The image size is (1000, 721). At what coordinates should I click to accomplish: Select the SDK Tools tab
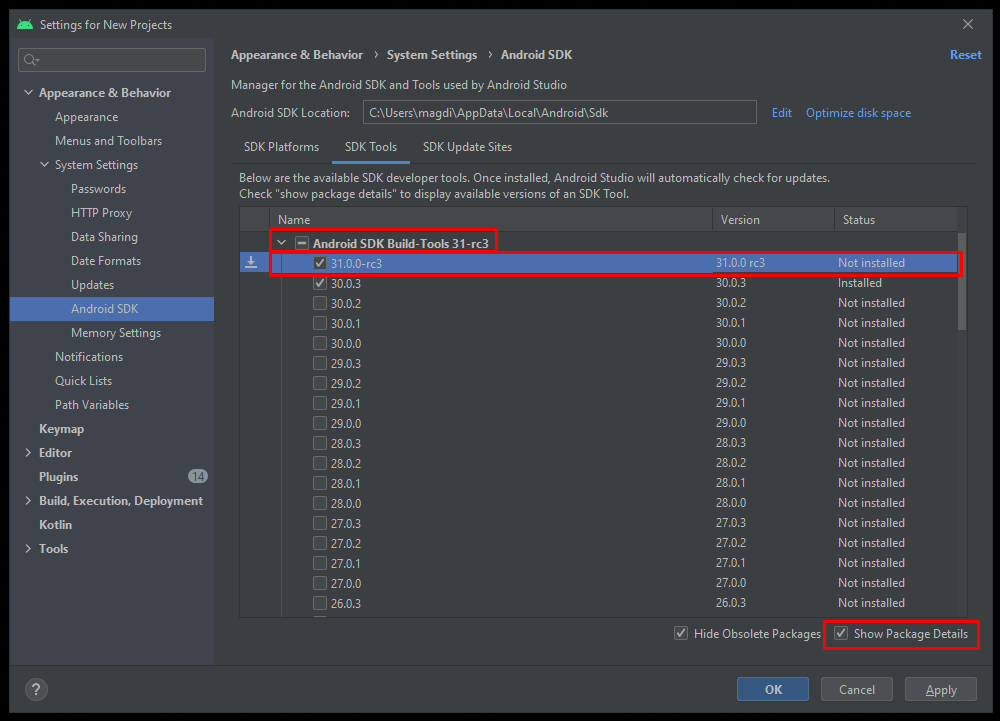[x=371, y=147]
